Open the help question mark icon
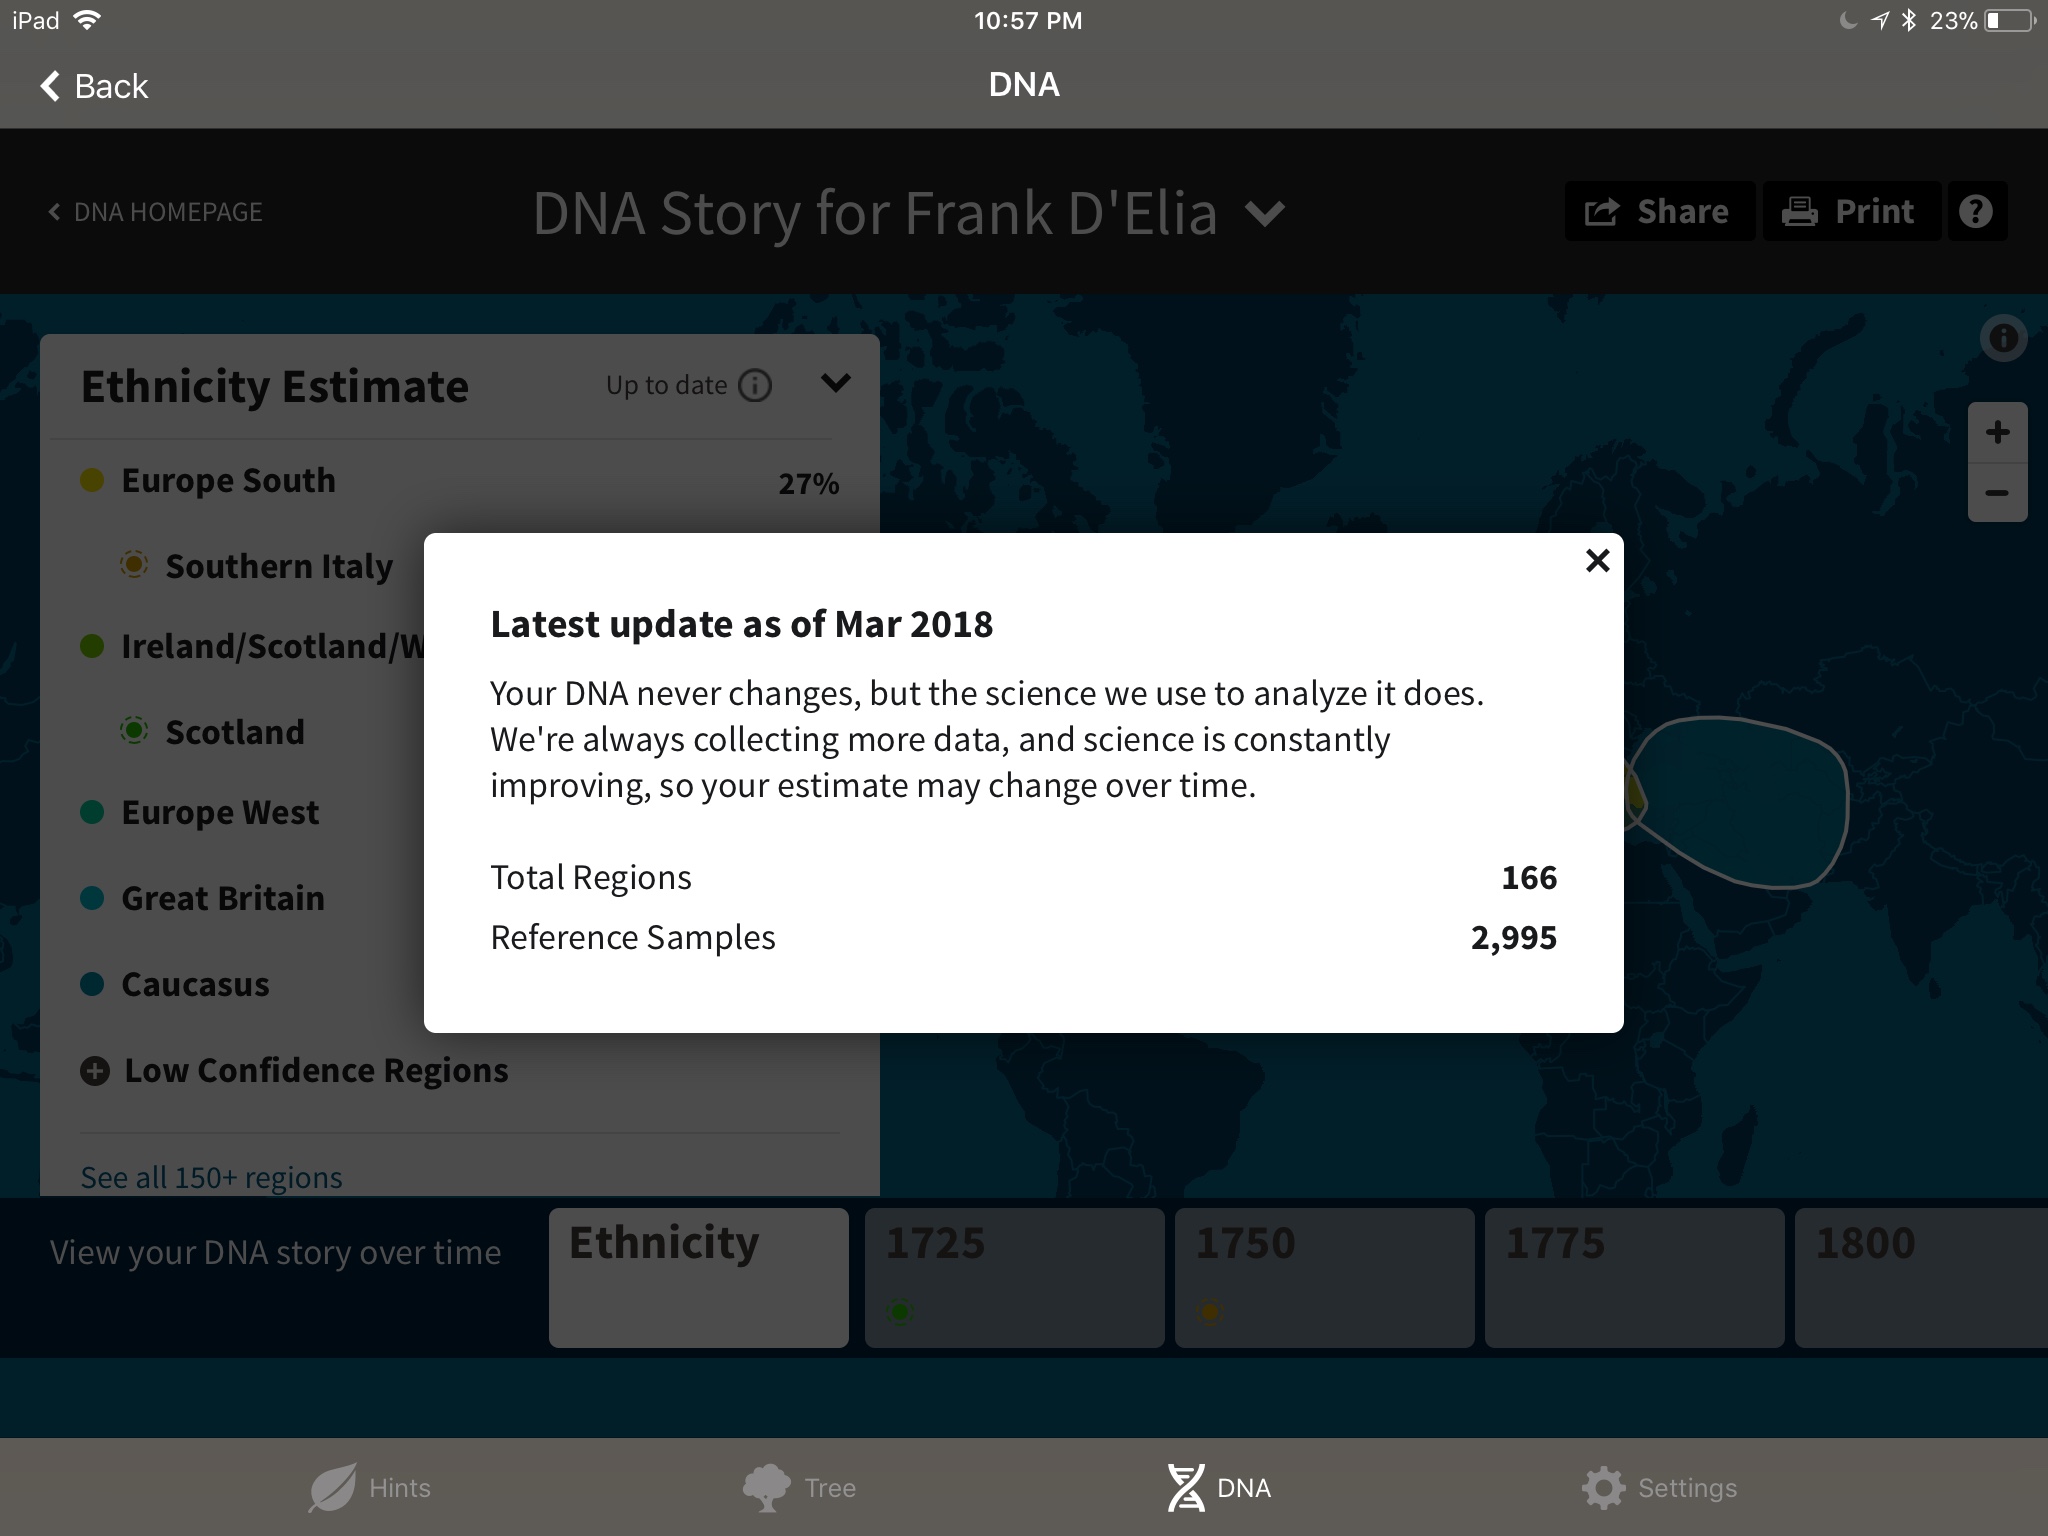Viewport: 2048px width, 1536px height. pos(1975,211)
